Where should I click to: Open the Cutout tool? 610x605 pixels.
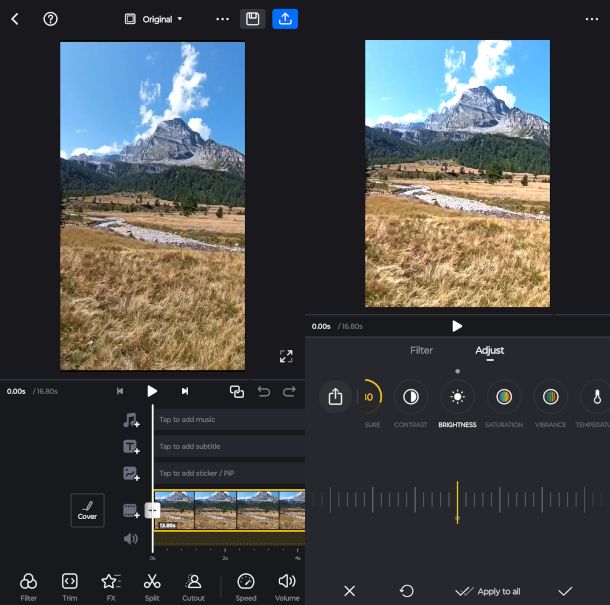tap(193, 587)
